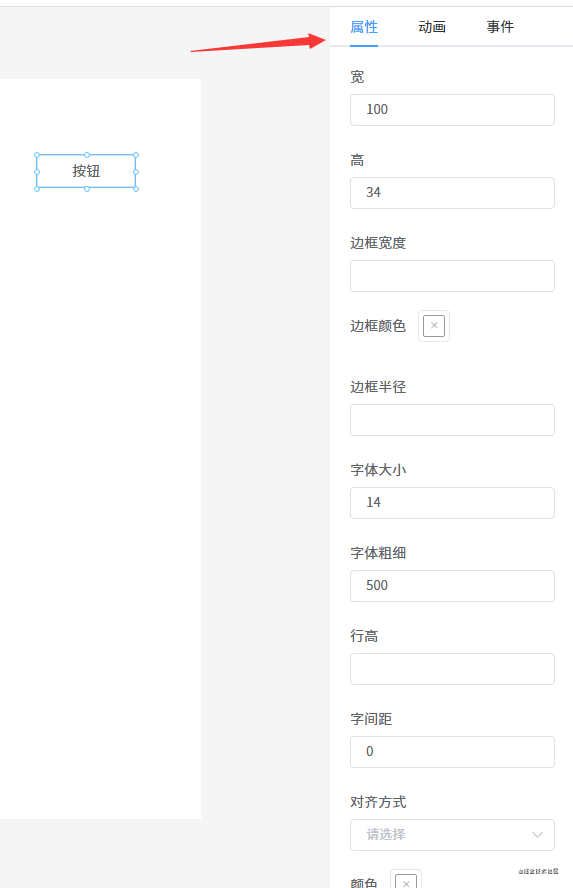Open the 动画 tab
Viewport: 573px width, 888px height.
pyautogui.click(x=432, y=27)
